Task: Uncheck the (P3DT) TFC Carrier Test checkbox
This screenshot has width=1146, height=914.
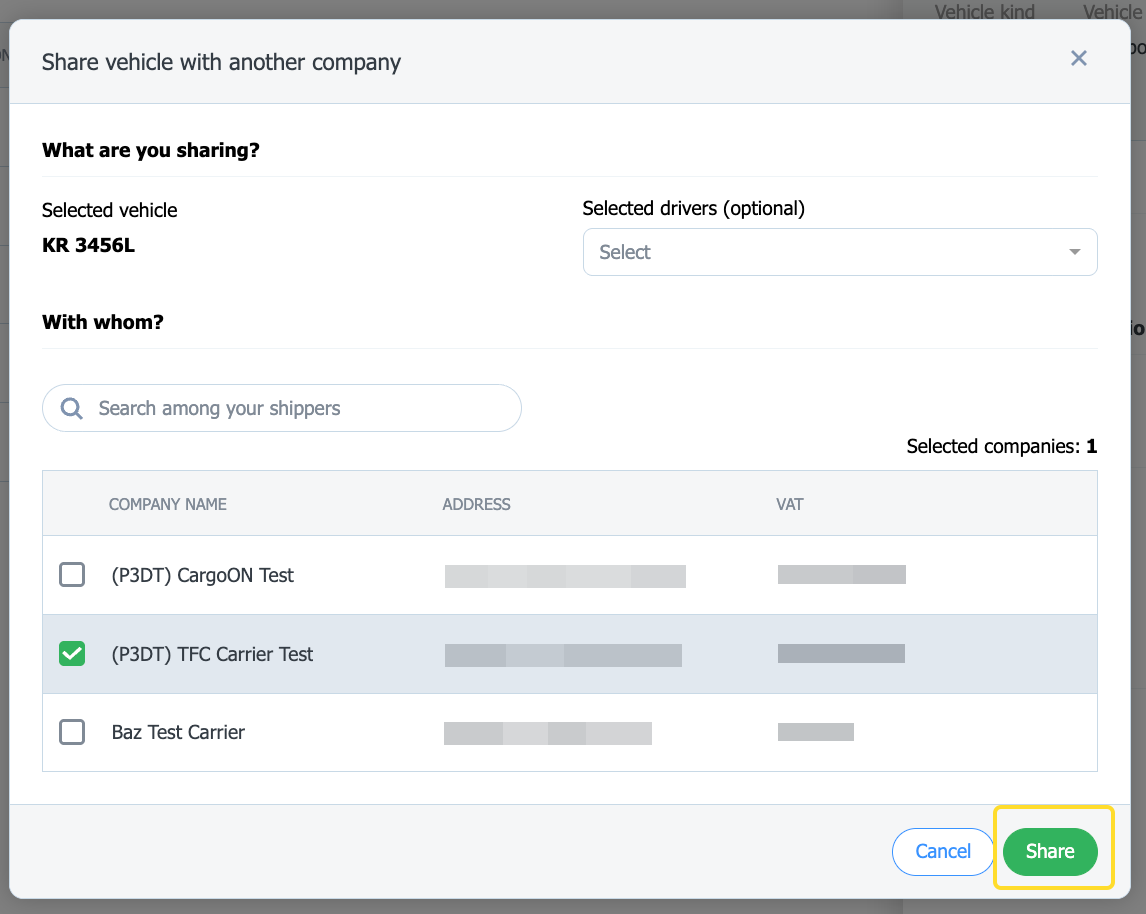Action: pyautogui.click(x=72, y=654)
